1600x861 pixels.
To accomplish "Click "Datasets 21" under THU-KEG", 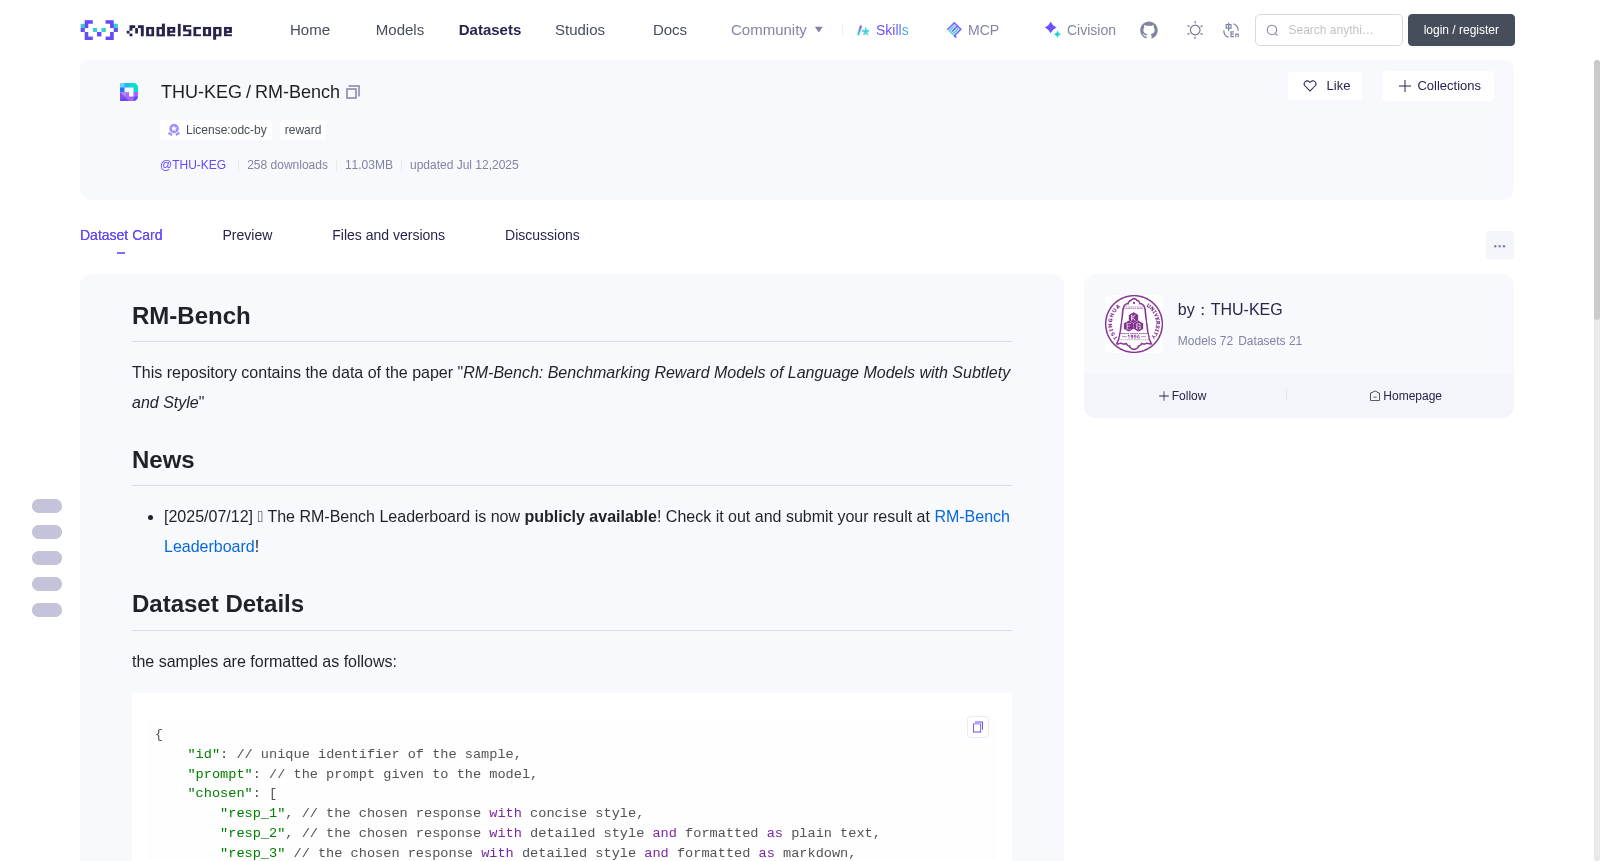I will click(x=1270, y=341).
